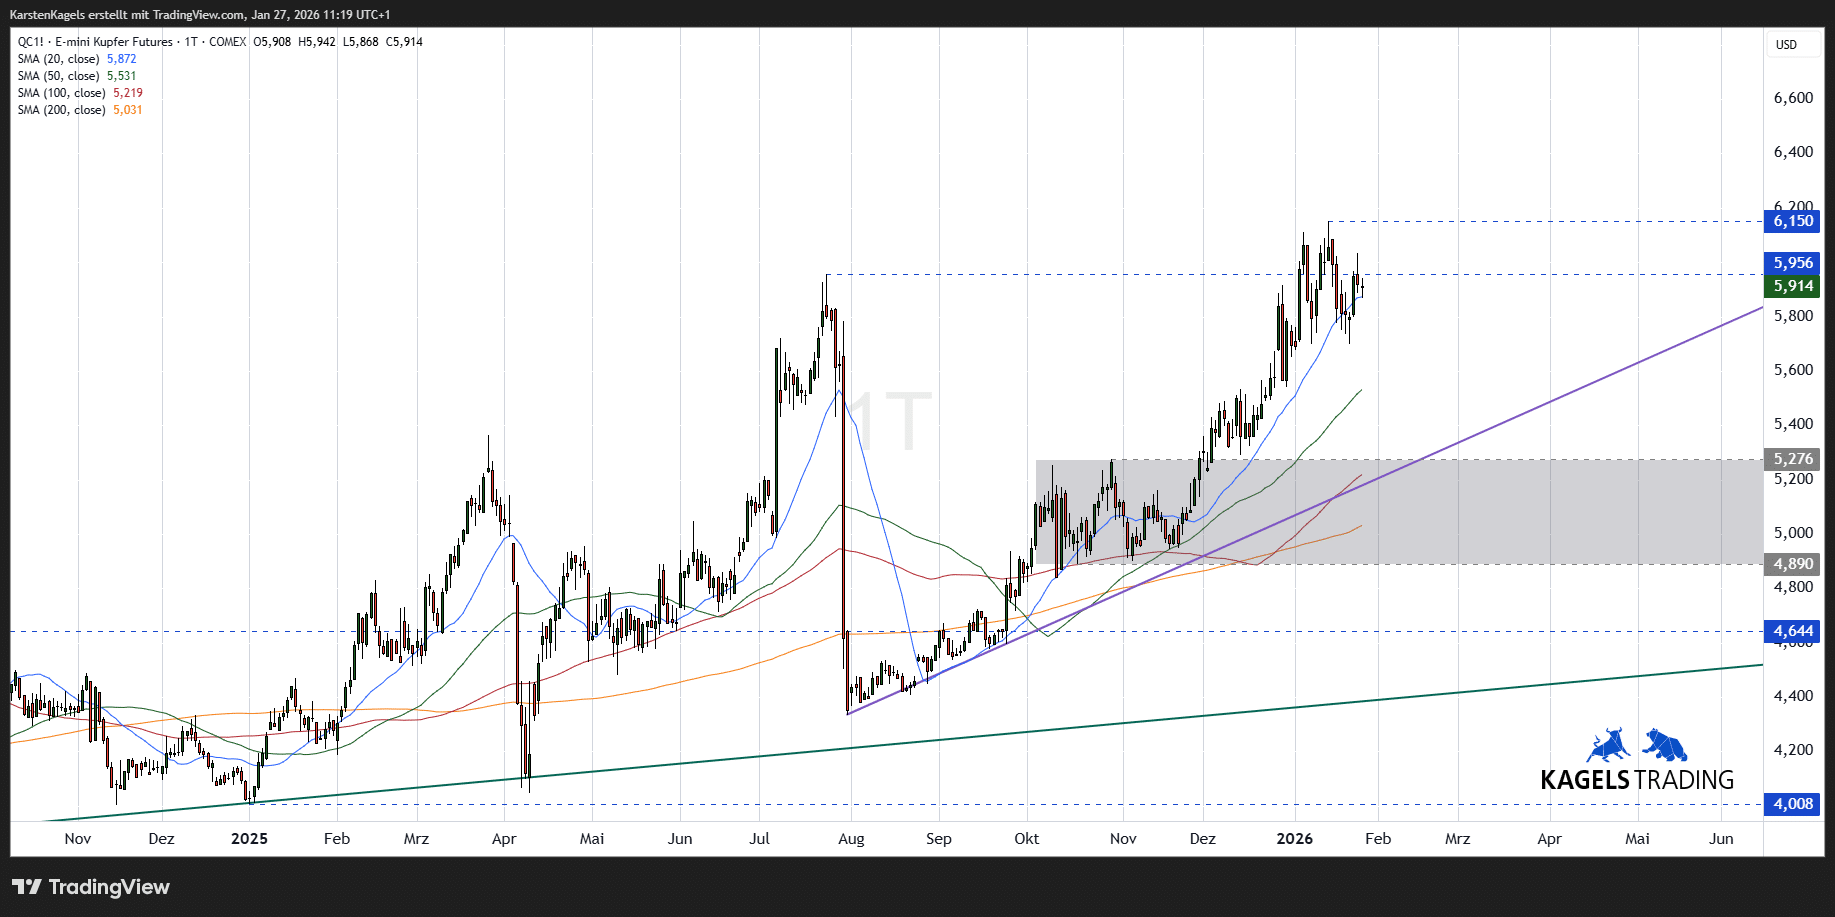
Task: Click the green 5,914 current price label
Action: (x=1792, y=286)
